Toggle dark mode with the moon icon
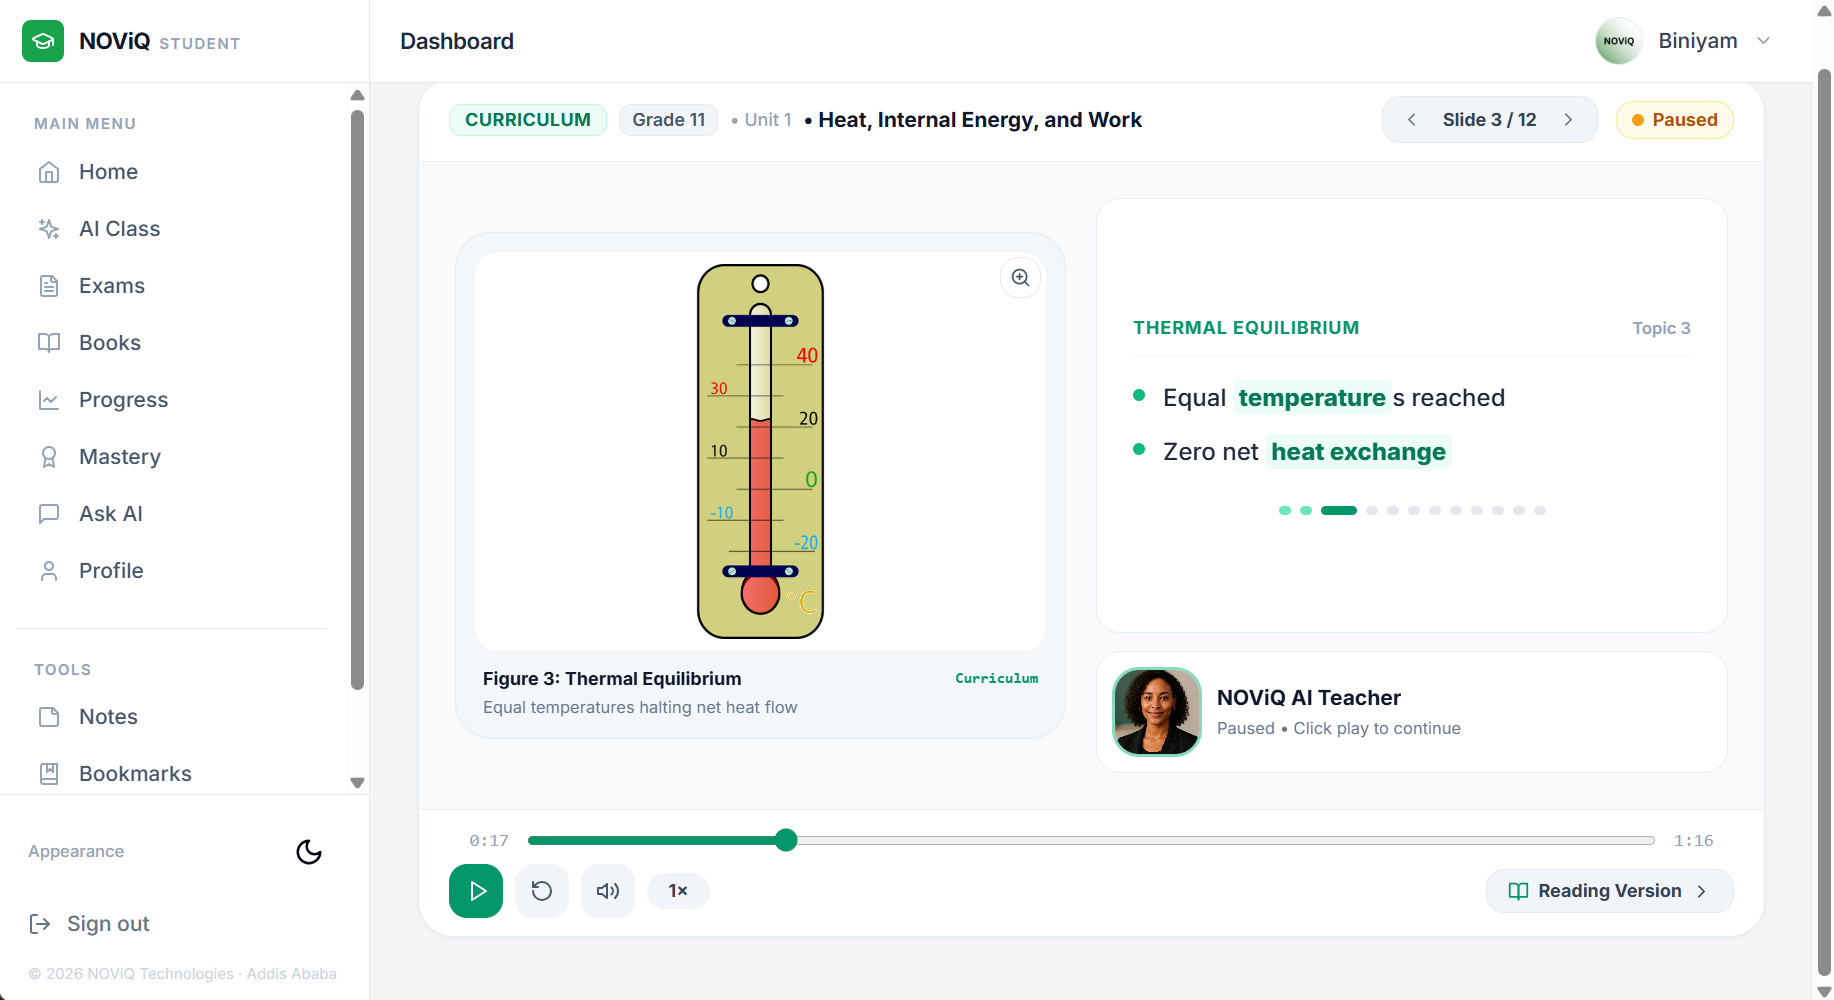This screenshot has width=1834, height=1000. click(309, 852)
